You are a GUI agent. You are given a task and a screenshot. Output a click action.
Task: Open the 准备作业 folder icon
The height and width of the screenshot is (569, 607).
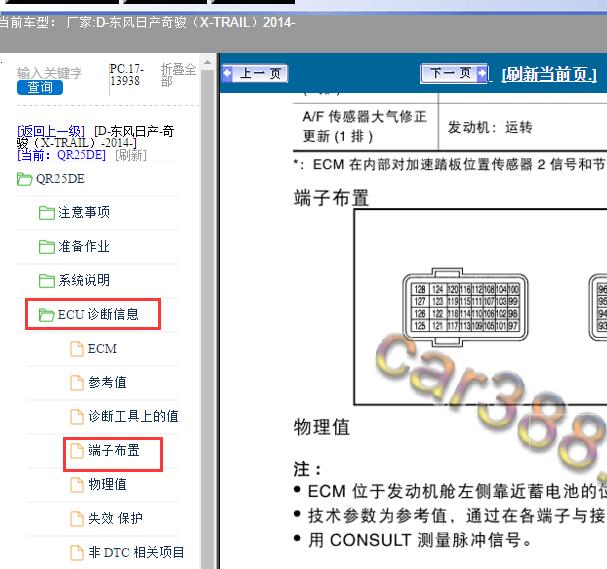47,247
